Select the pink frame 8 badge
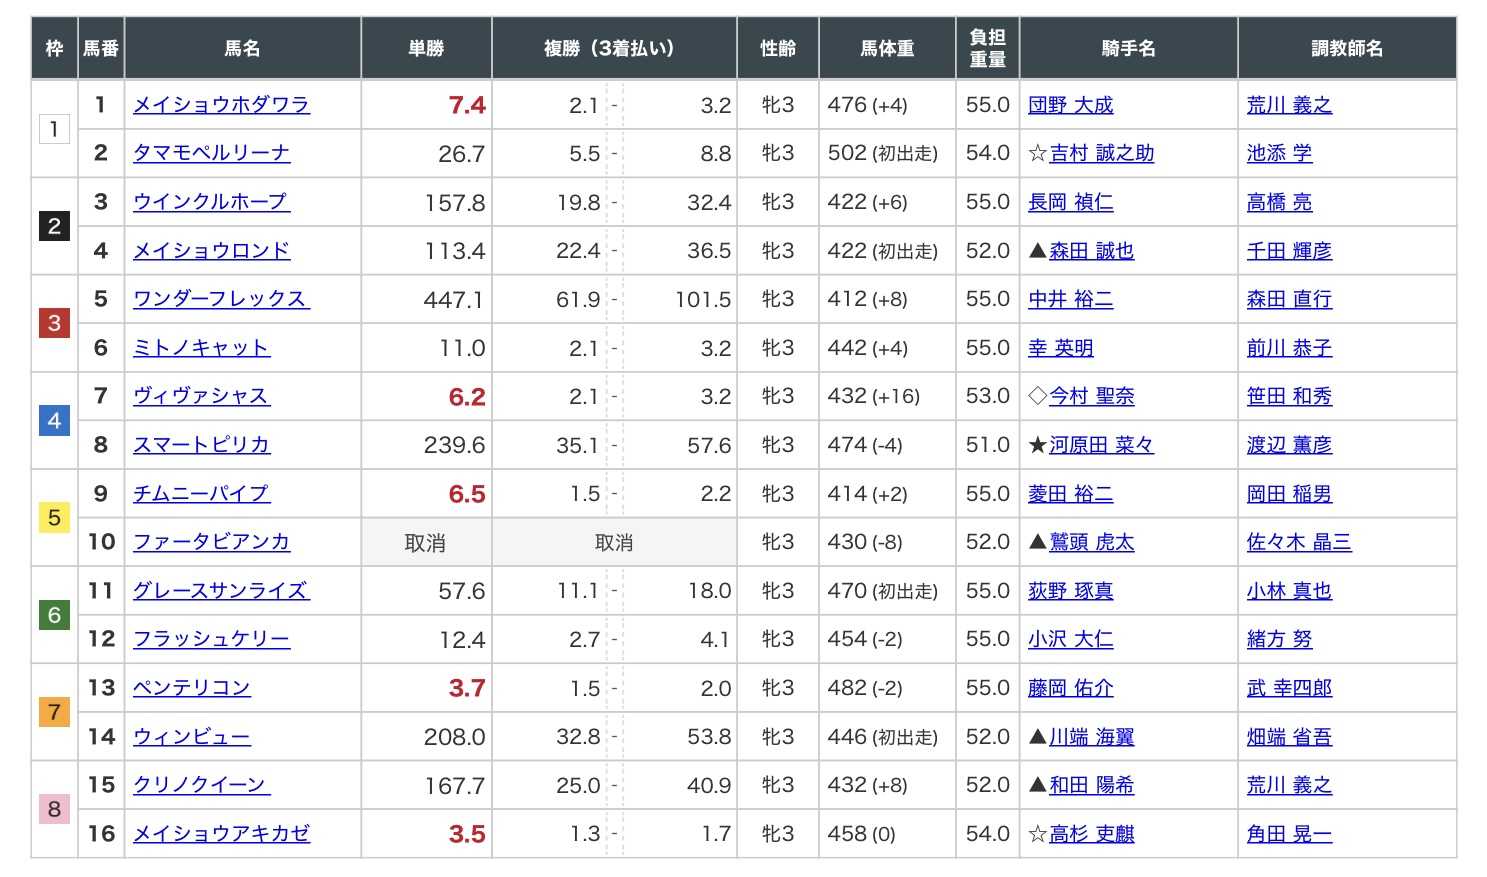The image size is (1487, 877). (54, 809)
